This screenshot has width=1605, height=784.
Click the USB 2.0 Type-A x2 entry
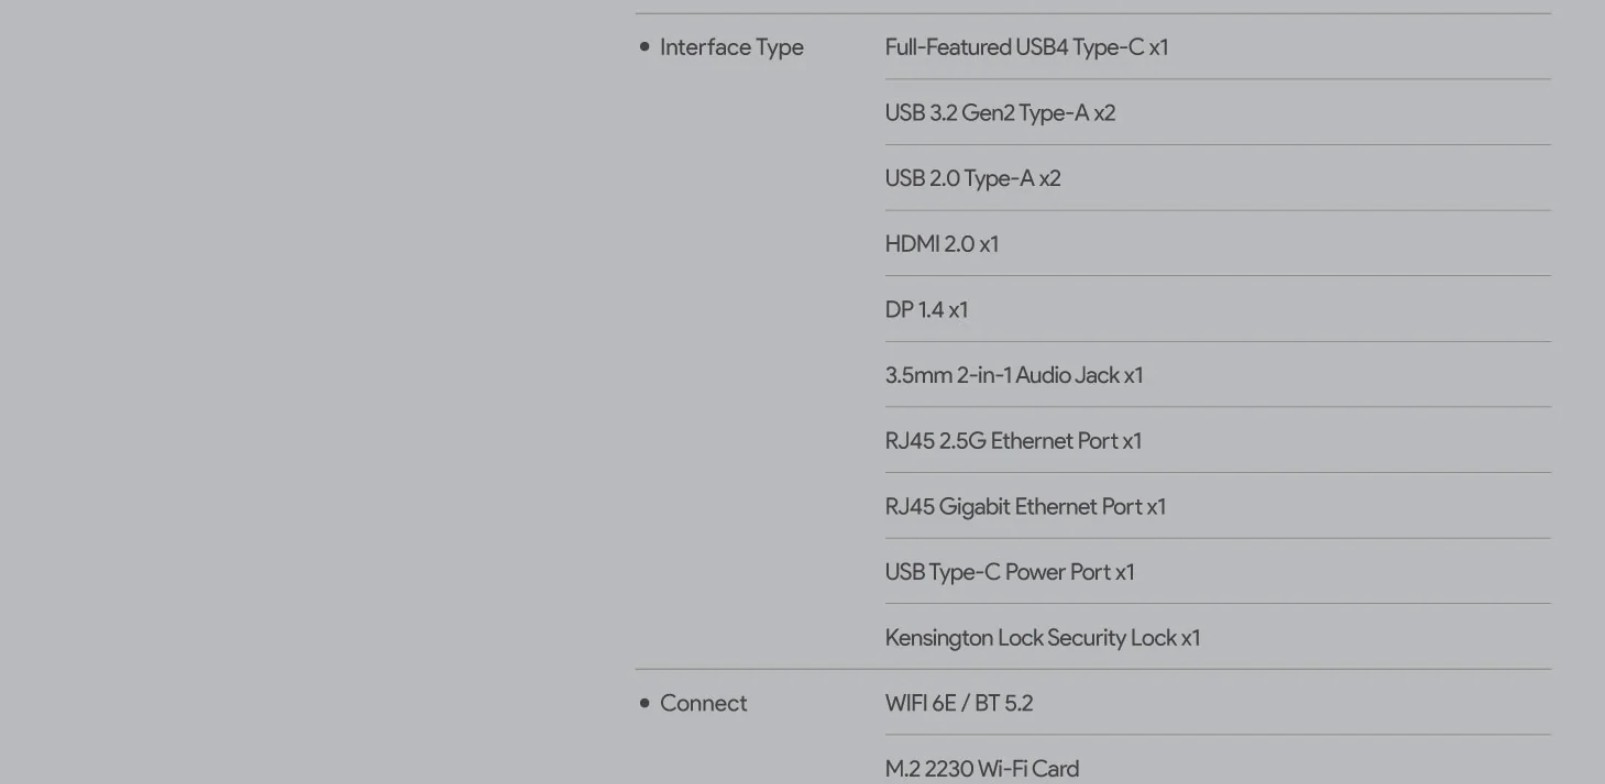point(972,178)
